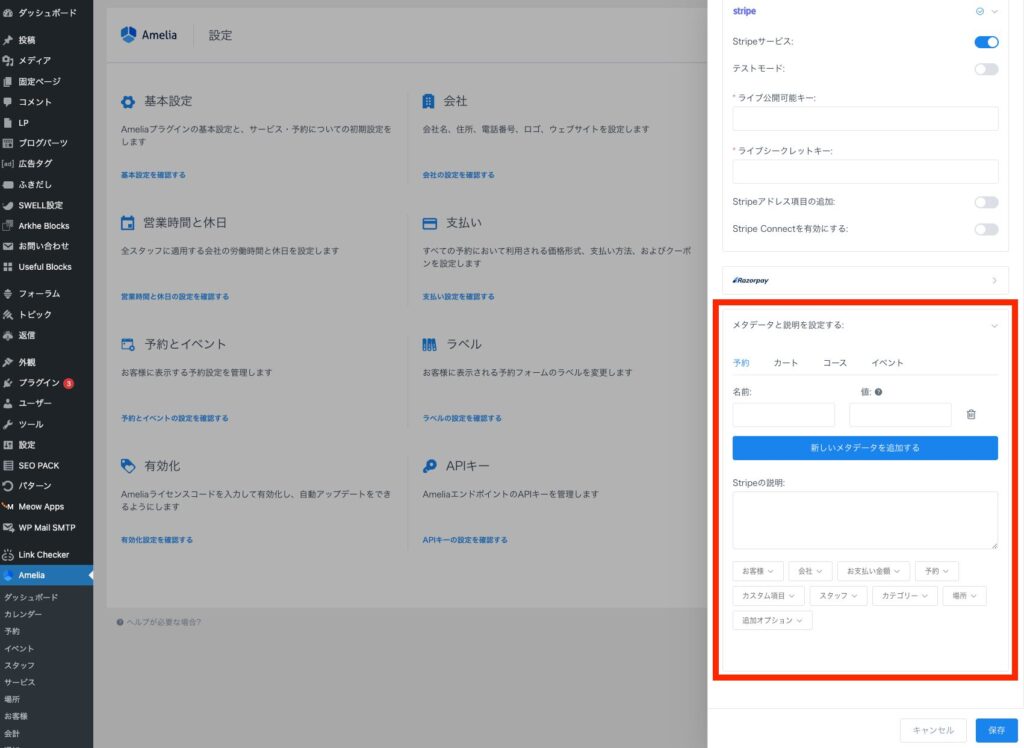Screen dimensions: 1024x748
Task: Click the 基本設定 gear icon
Action: pos(128,102)
